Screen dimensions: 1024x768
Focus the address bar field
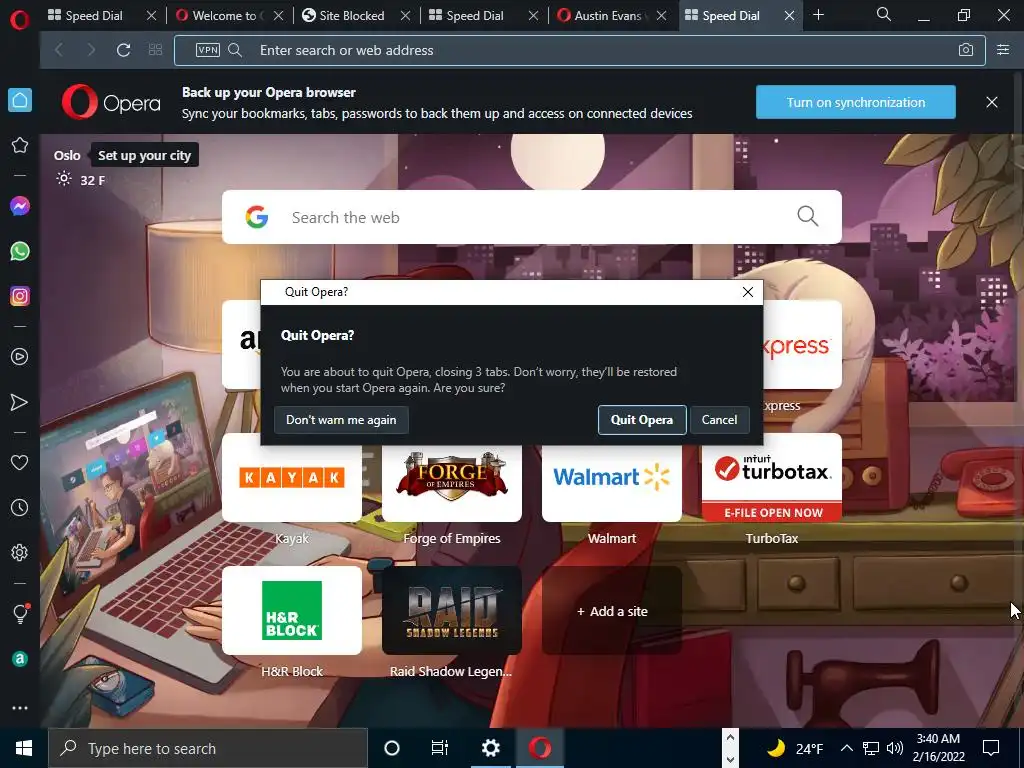[579, 50]
